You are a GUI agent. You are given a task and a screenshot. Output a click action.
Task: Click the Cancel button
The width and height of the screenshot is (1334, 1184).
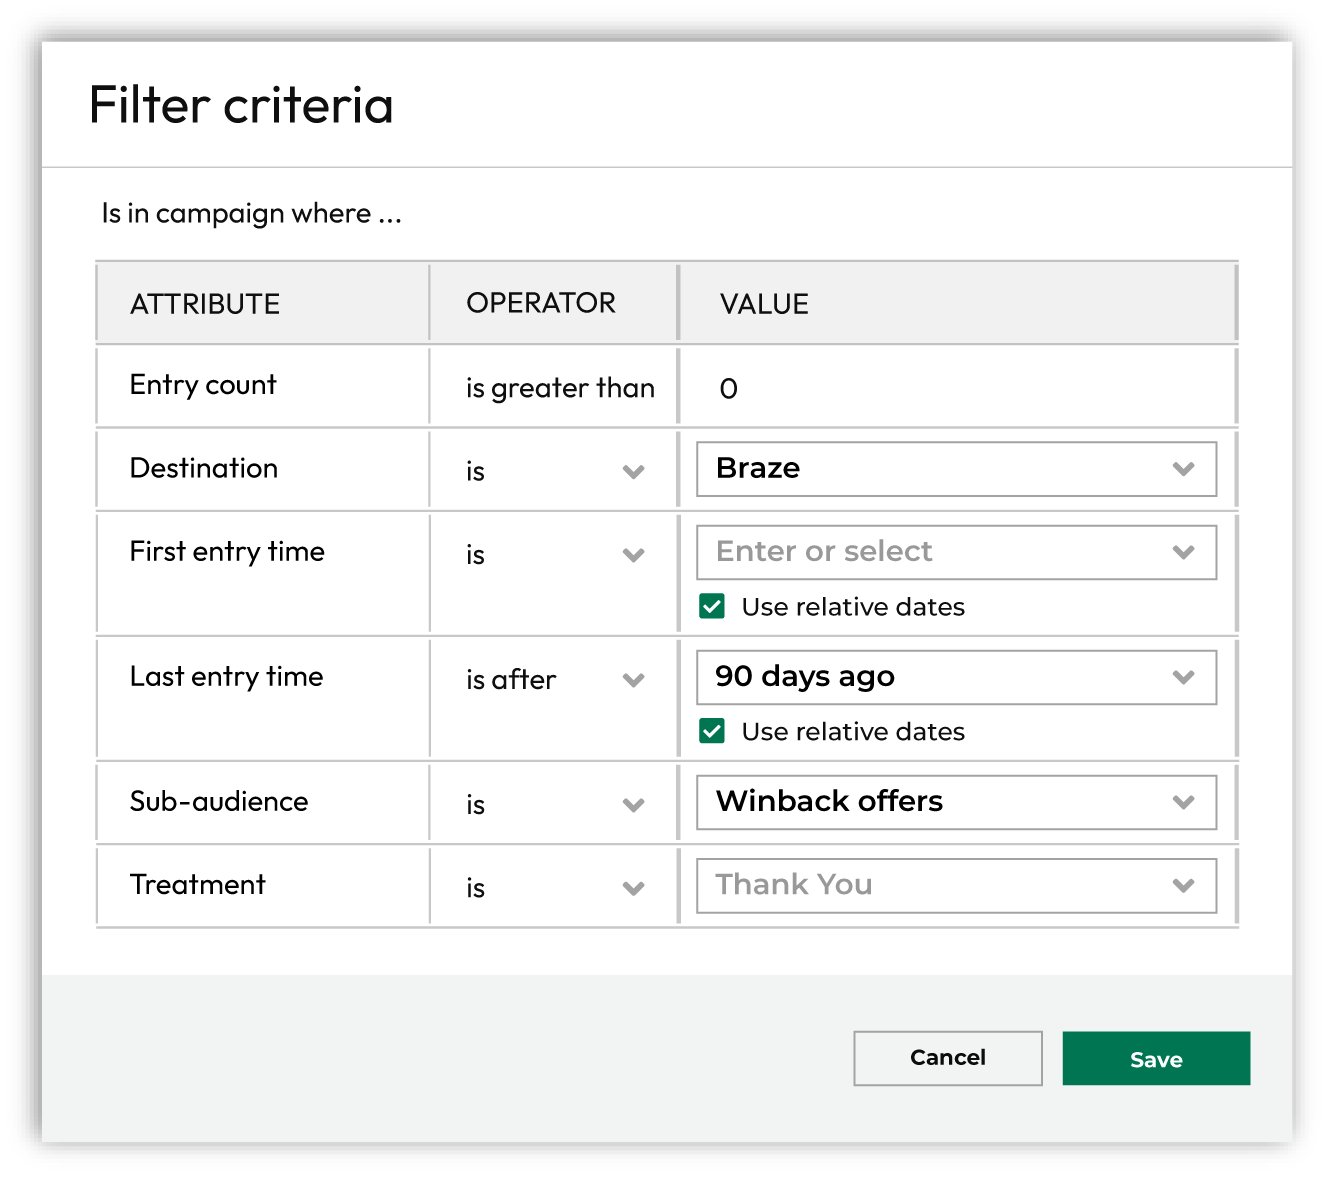[948, 1058]
